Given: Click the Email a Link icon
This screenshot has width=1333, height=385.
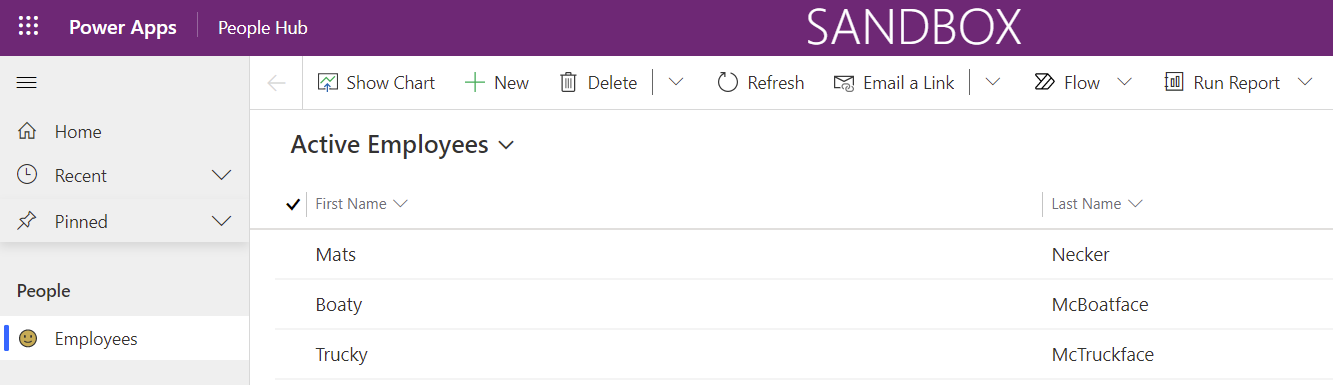Looking at the screenshot, I should click(844, 83).
